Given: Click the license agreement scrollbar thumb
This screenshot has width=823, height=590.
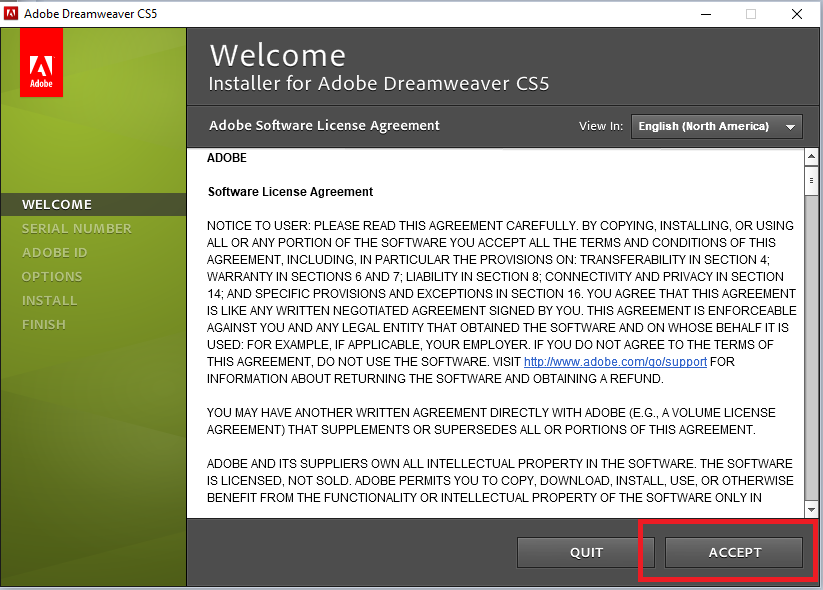Looking at the screenshot, I should click(x=812, y=180).
